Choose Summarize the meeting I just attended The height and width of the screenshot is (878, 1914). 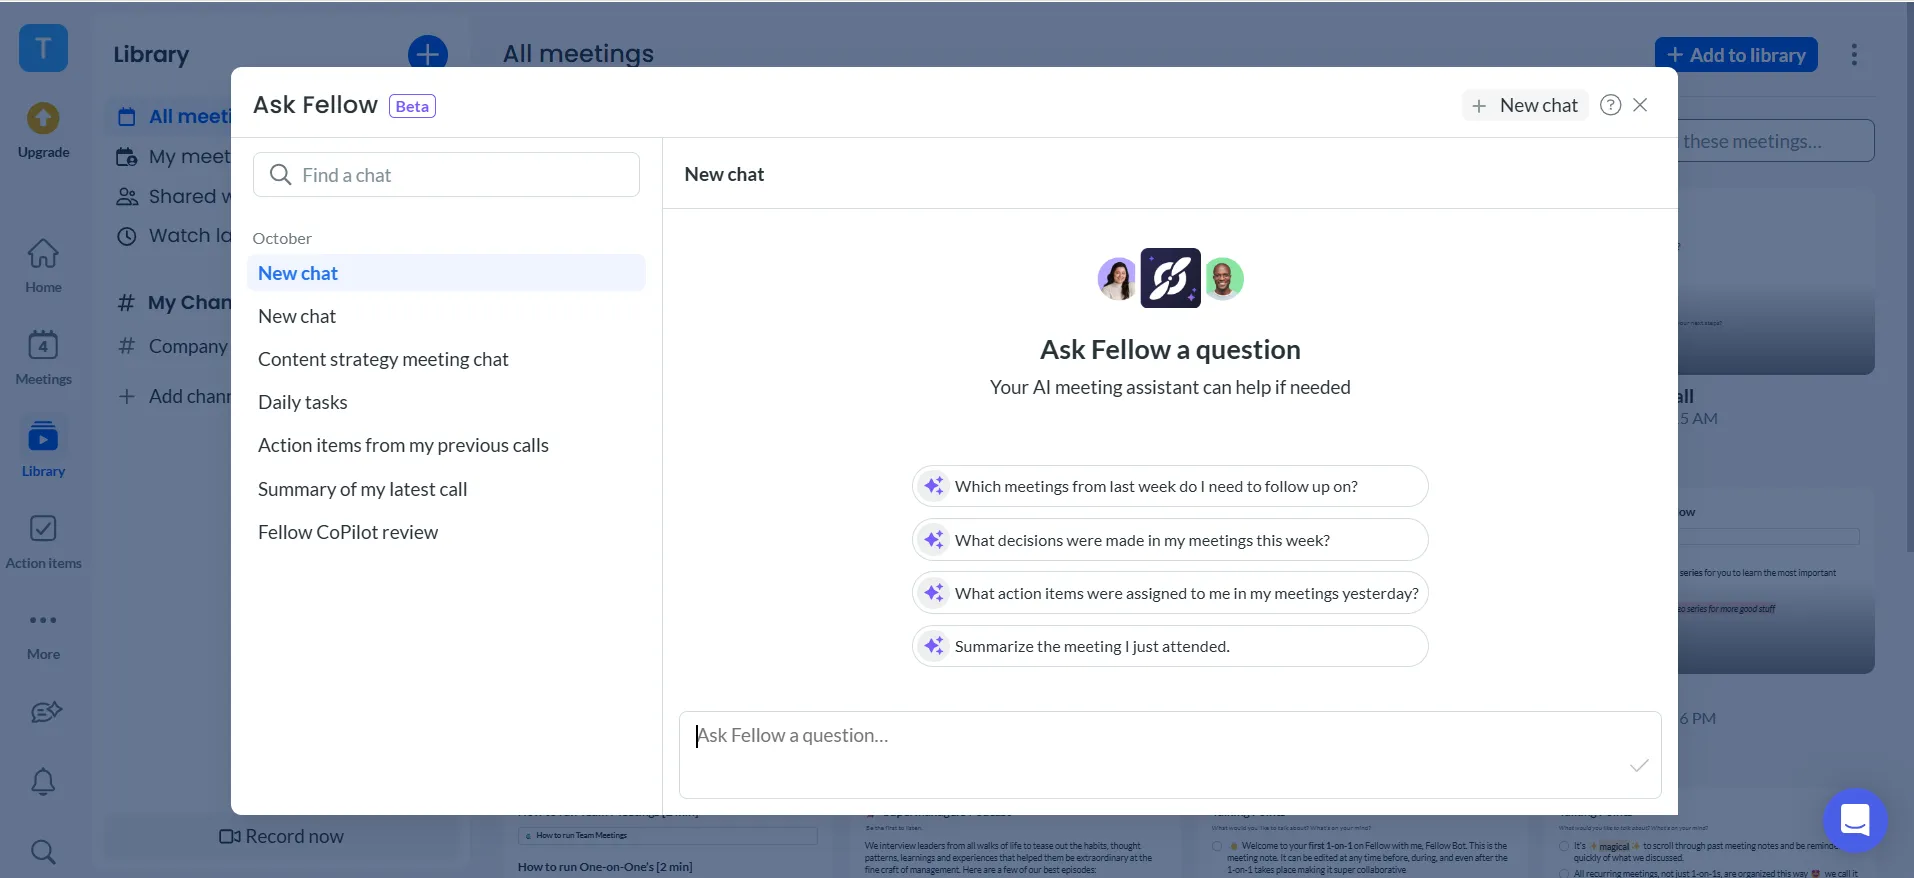(1170, 646)
